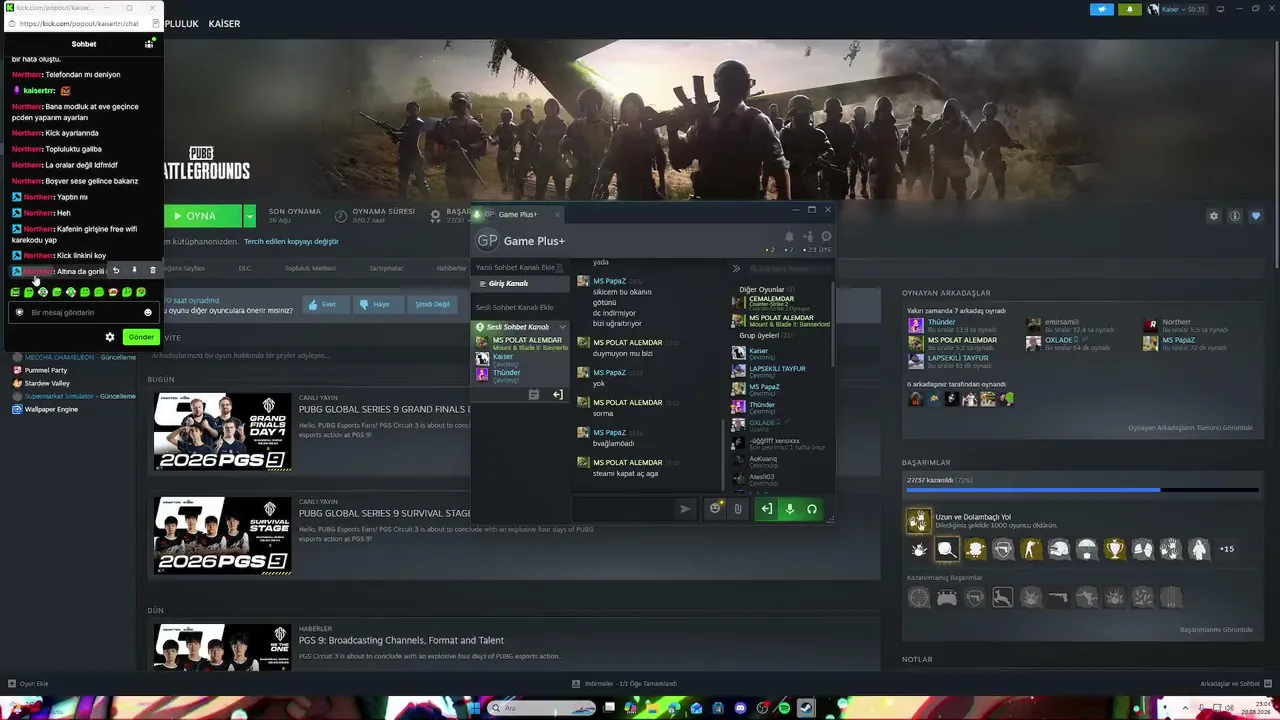Click the Tercih edilen kopyayı değiştir link
The height and width of the screenshot is (720, 1280).
292,241
